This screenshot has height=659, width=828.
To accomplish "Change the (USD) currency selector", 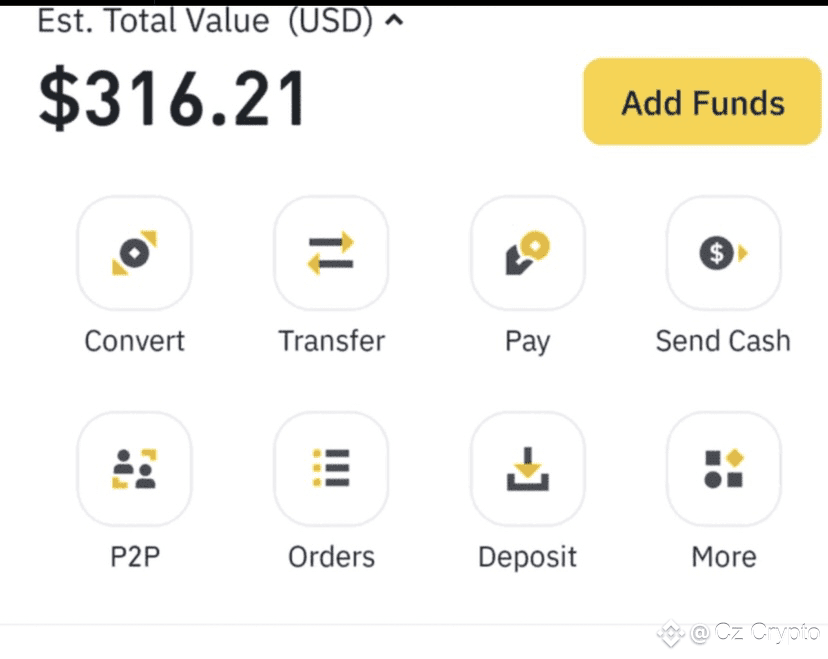I will [x=331, y=21].
